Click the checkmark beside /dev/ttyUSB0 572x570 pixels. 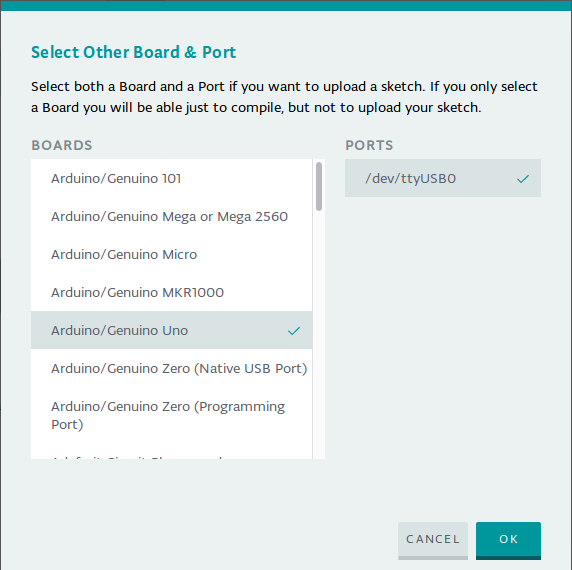(x=523, y=179)
